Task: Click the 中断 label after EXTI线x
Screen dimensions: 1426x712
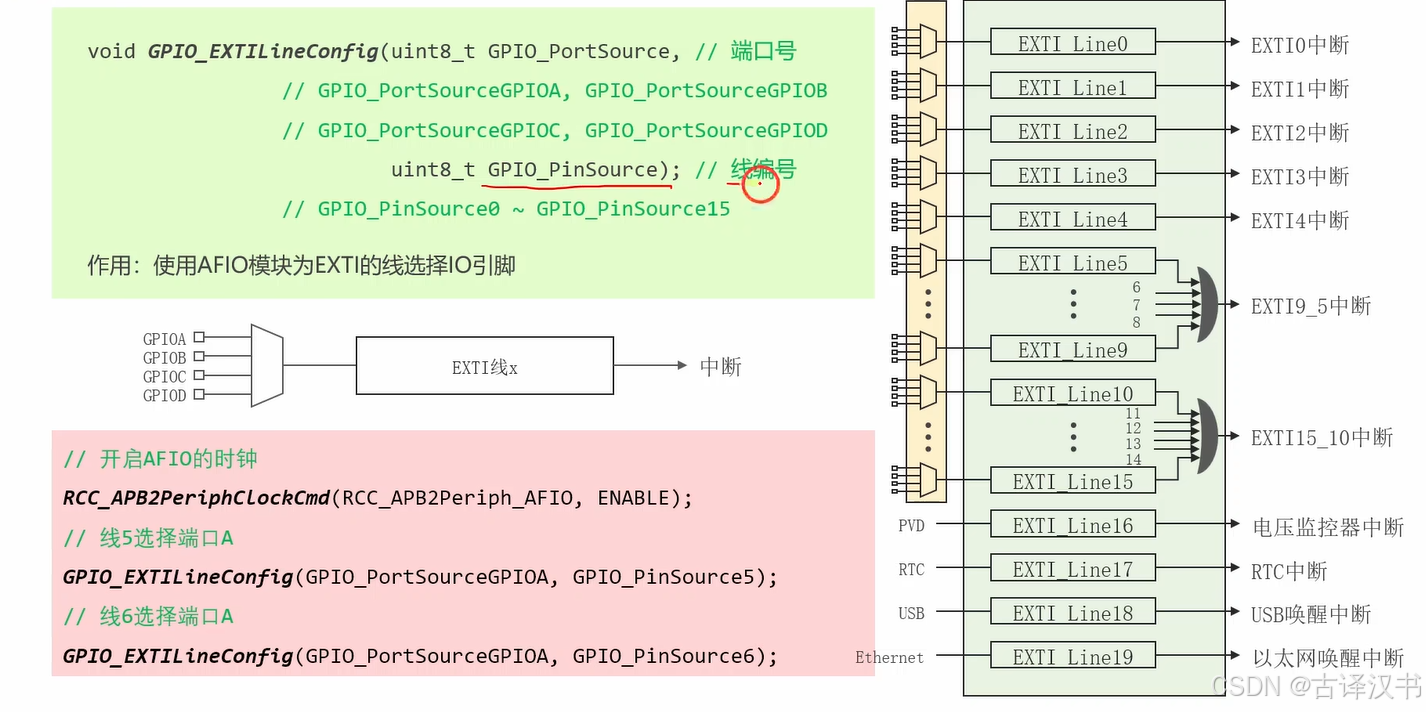Action: tap(721, 366)
